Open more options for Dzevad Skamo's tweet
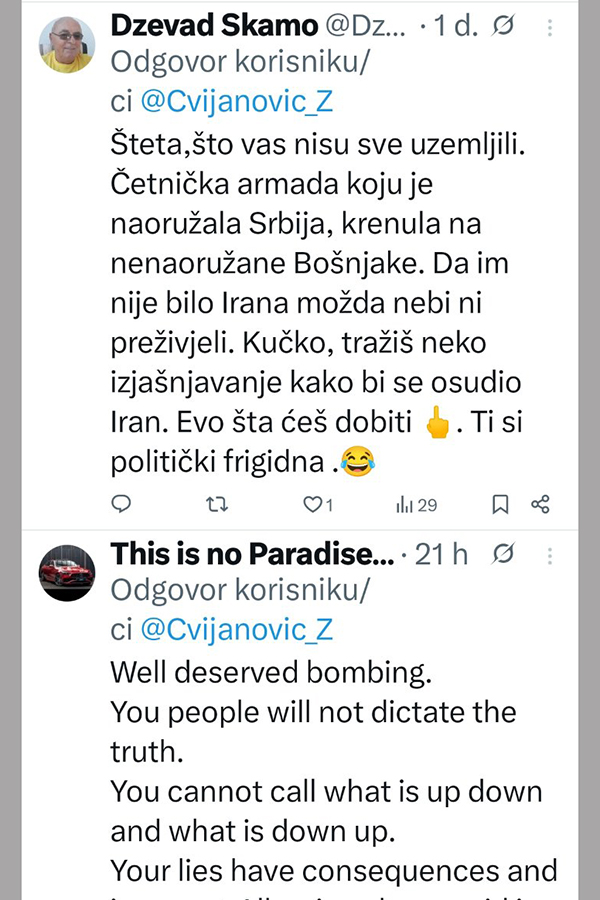This screenshot has width=600, height=900. coord(549,24)
